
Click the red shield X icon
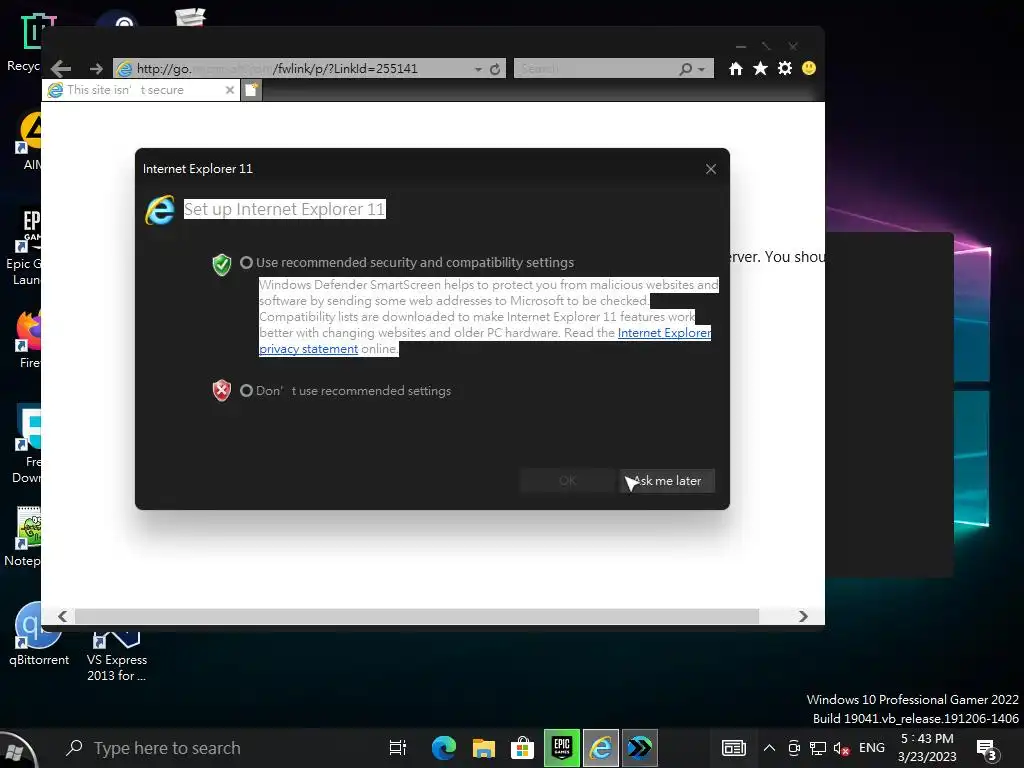[x=222, y=391]
